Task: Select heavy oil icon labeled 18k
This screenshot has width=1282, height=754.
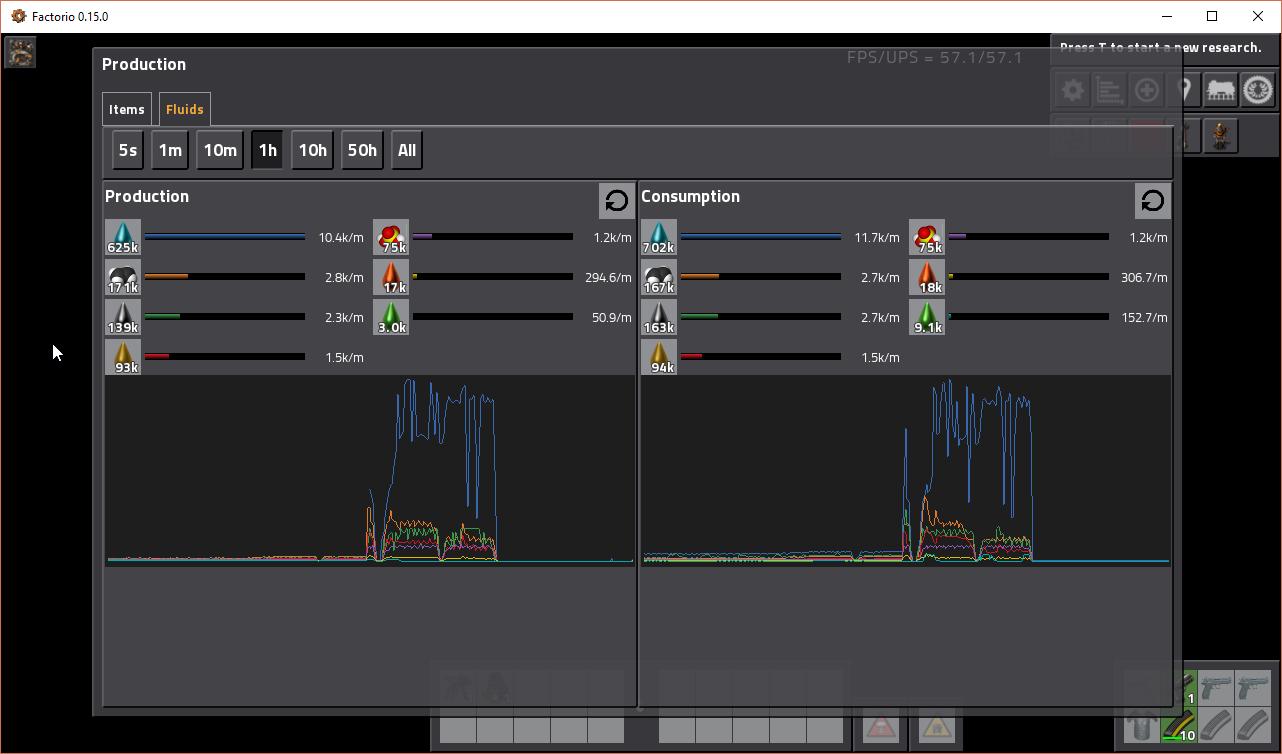Action: pos(927,277)
